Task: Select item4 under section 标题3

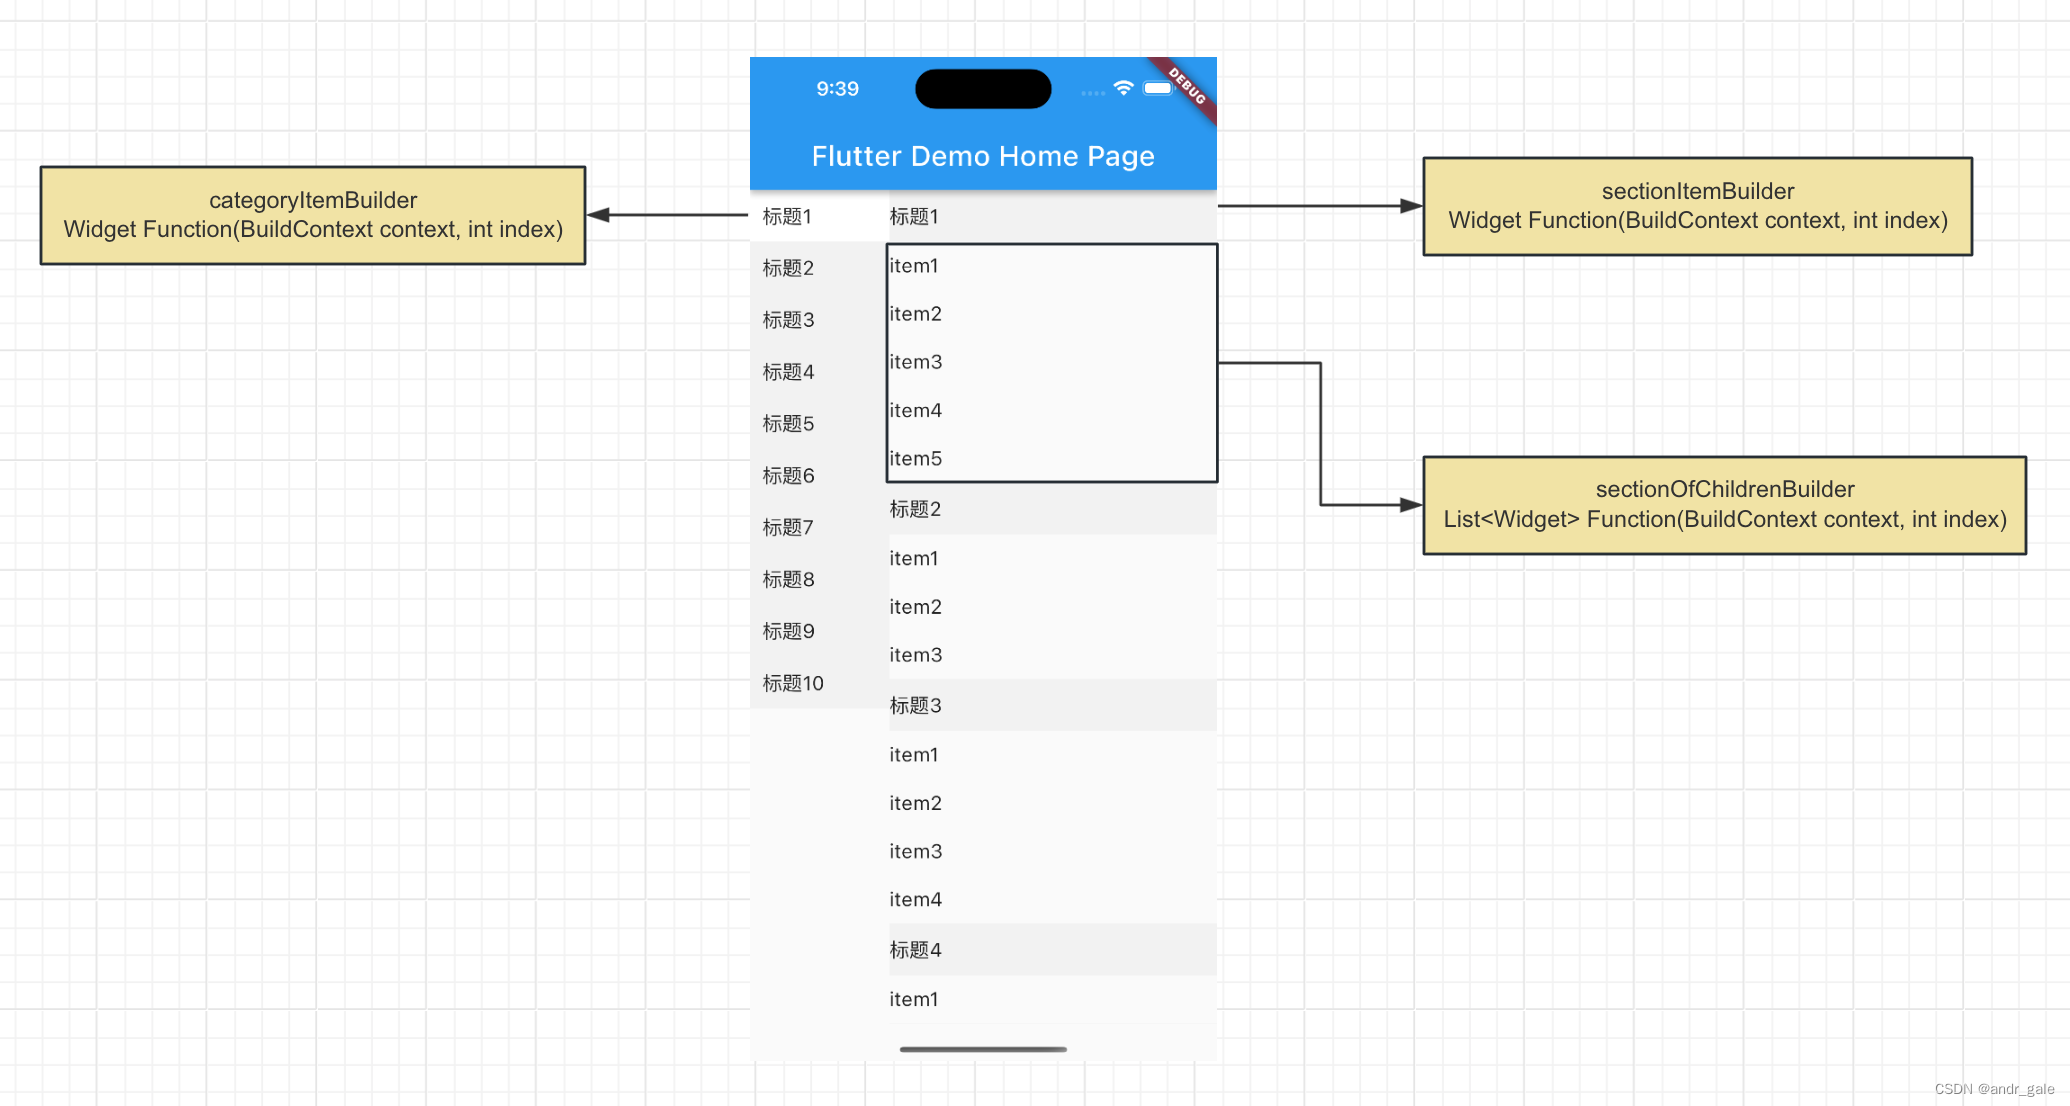Action: pyautogui.click(x=916, y=900)
